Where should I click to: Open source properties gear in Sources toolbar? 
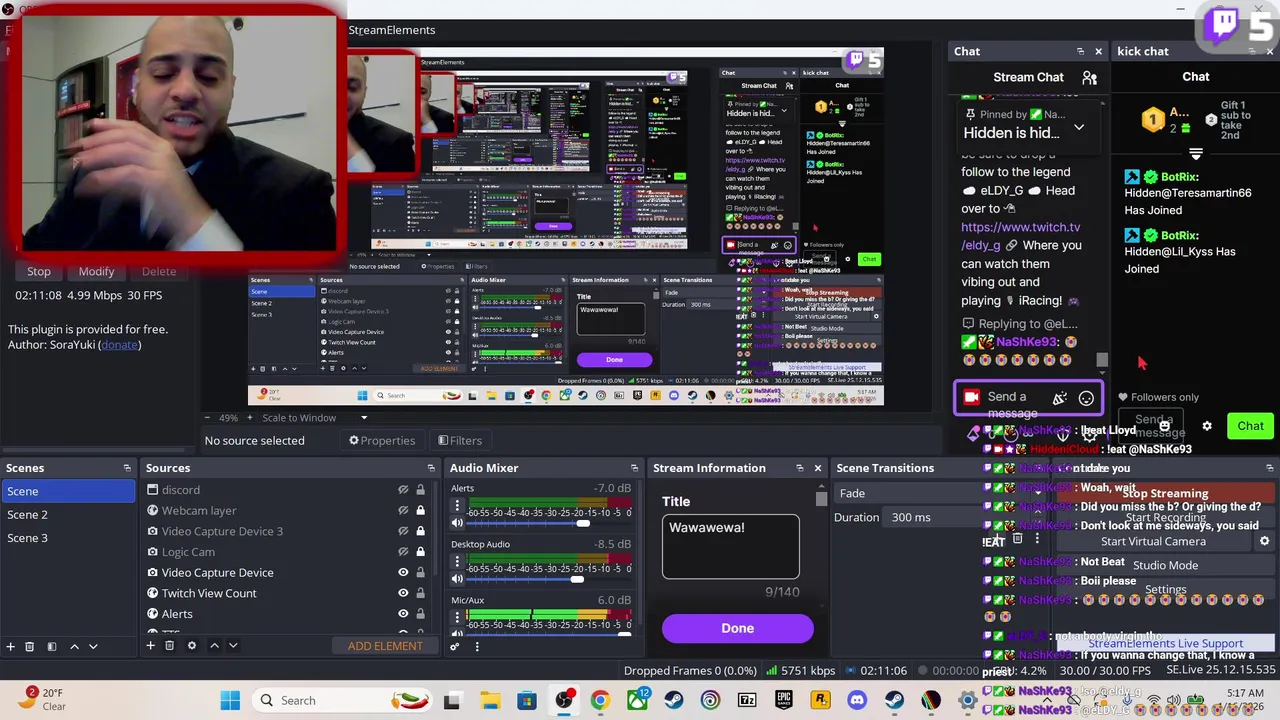click(192, 646)
